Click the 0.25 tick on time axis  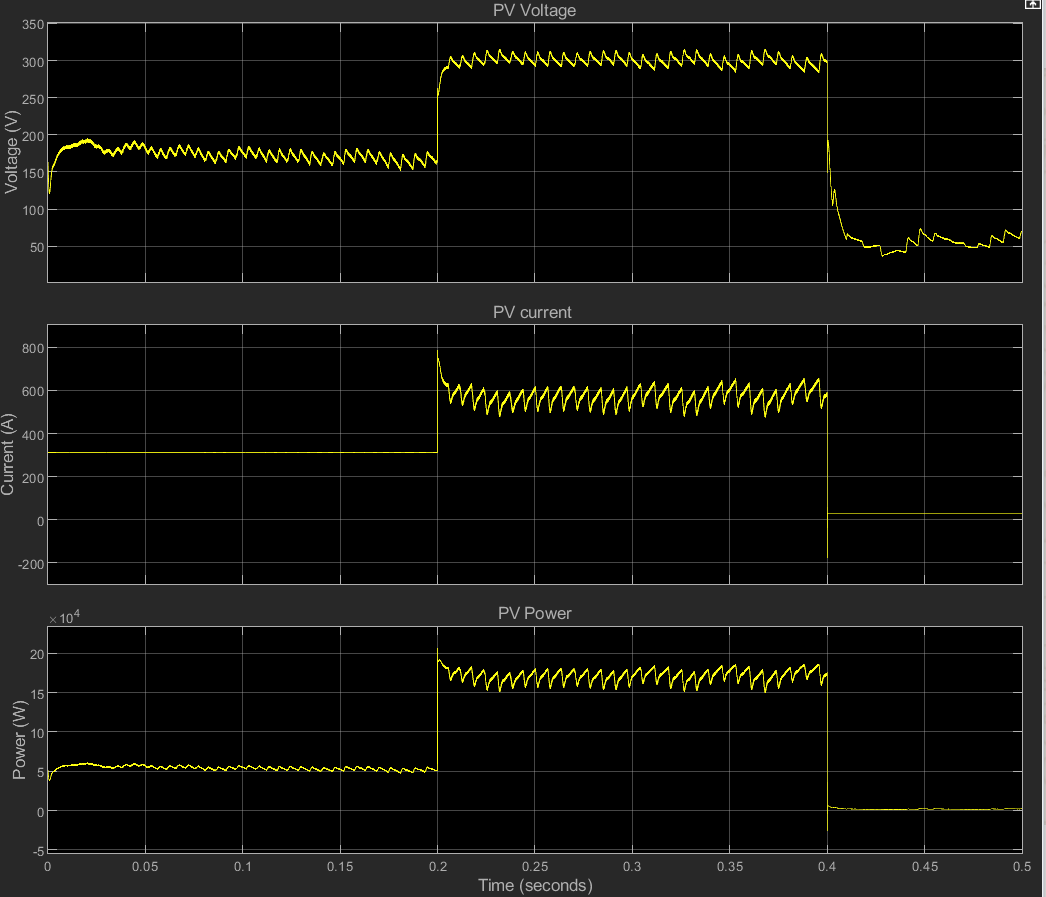tap(535, 866)
